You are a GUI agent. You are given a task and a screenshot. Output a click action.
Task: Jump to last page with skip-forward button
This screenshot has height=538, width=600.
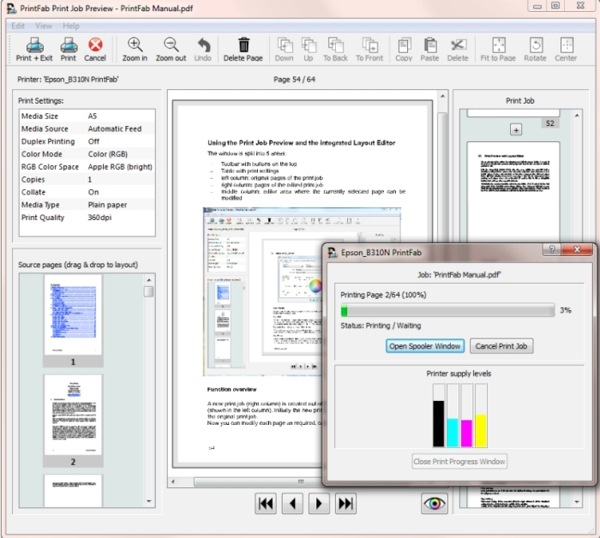[346, 503]
